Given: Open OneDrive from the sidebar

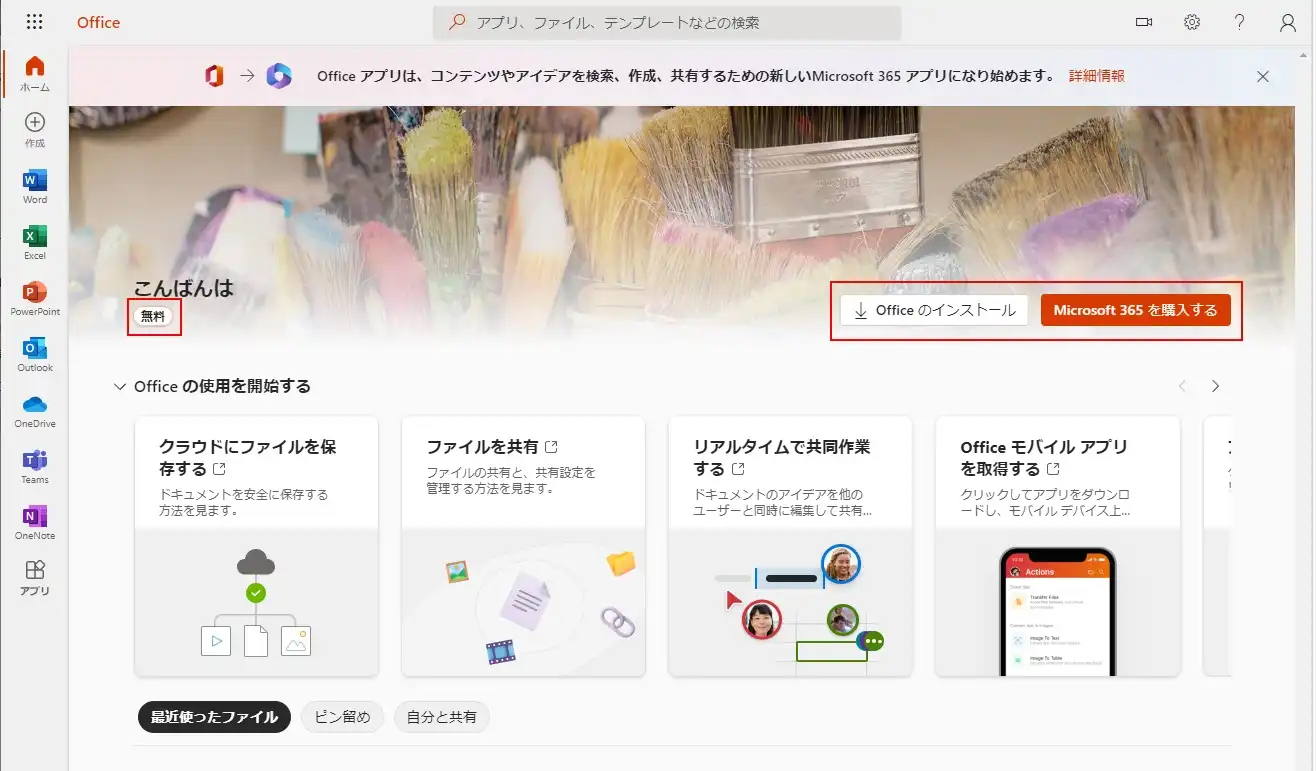Looking at the screenshot, I should pos(35,410).
